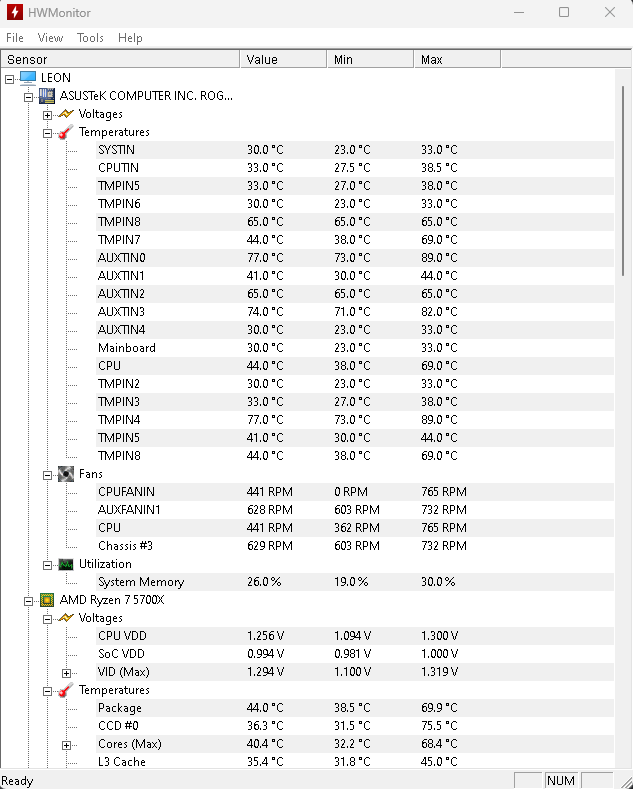The image size is (633, 789).
Task: Select the AUXTIN3 sensor row
Action: pos(355,311)
